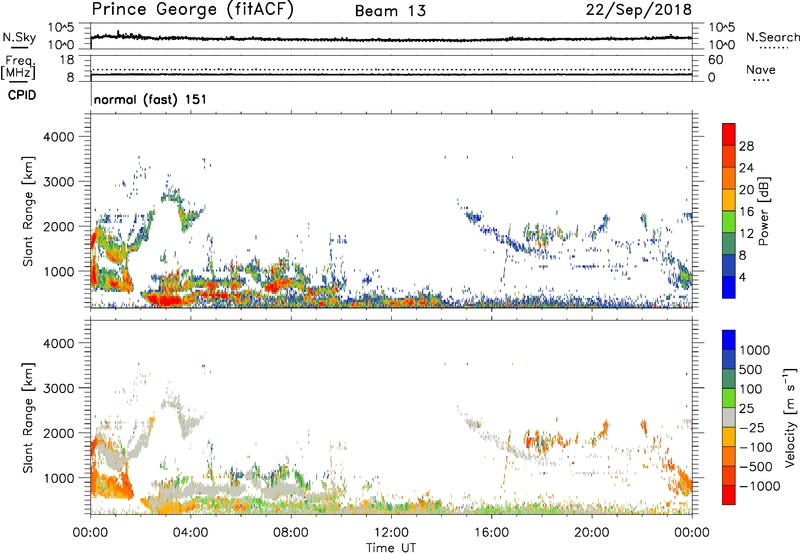Click the "12" power colorbar label
The height and width of the screenshot is (554, 800).
tap(746, 234)
